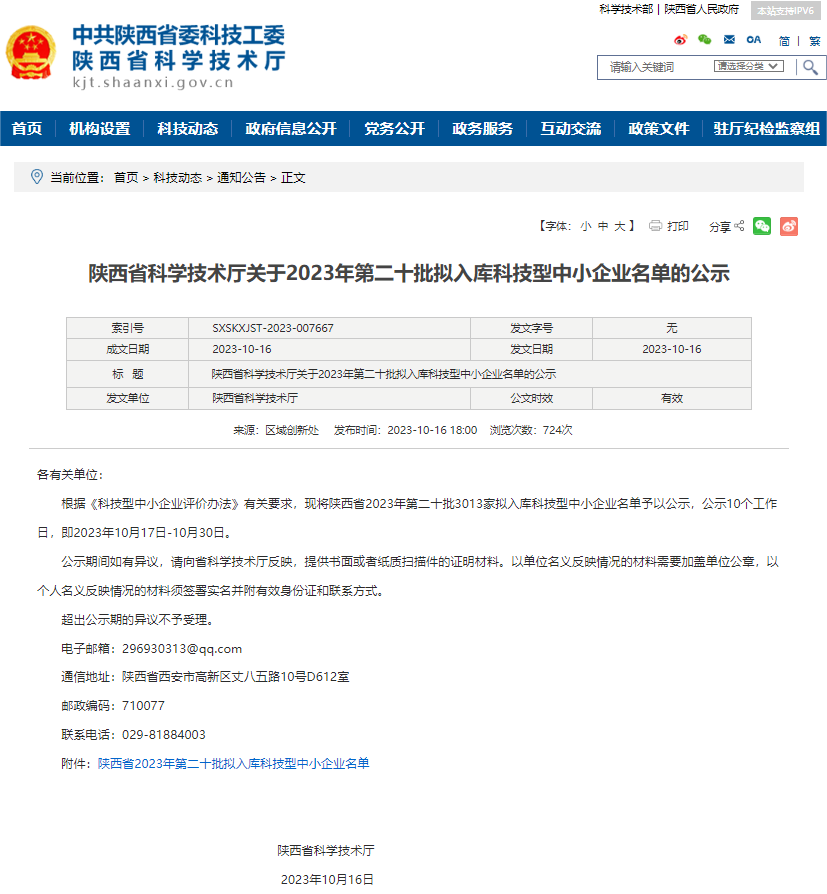
Task: Expand the 请选择分类 category dropdown
Action: click(745, 67)
